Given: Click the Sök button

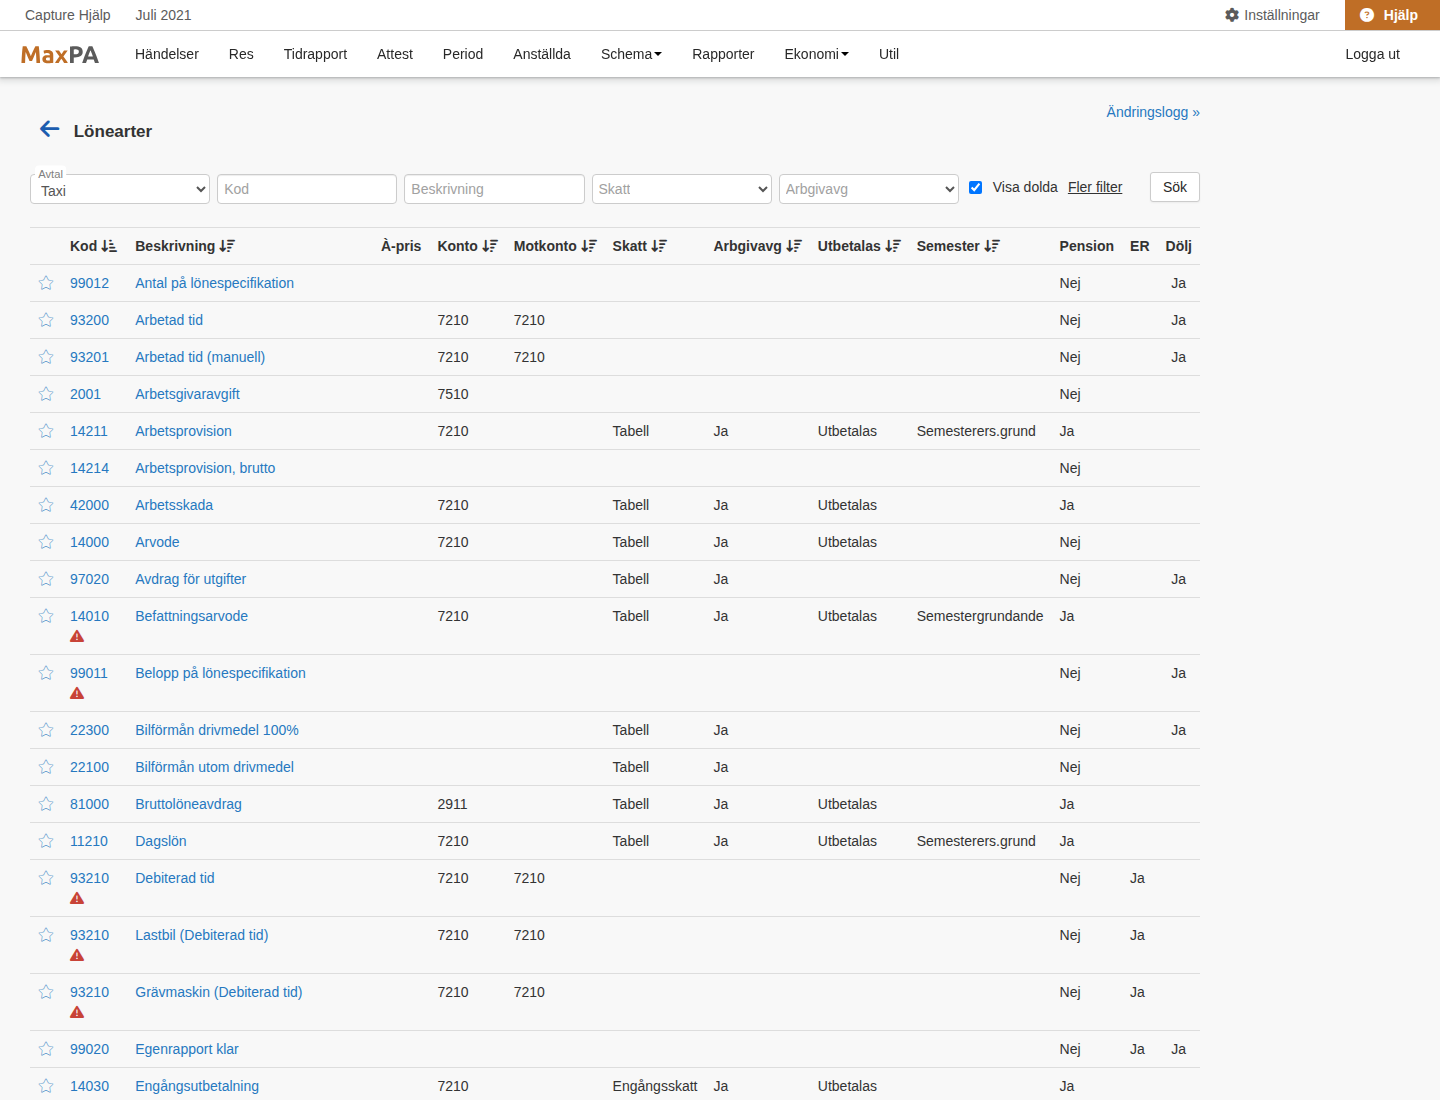Looking at the screenshot, I should [x=1175, y=187].
